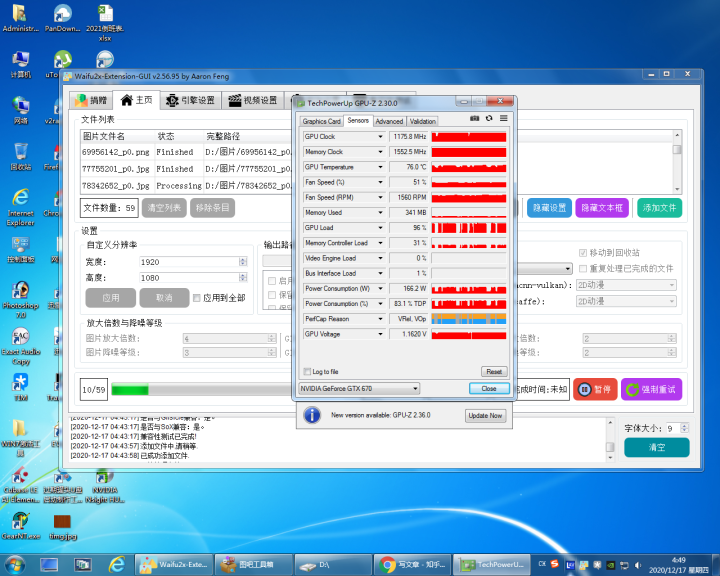Click the D:\ explorer taskbar button
The image size is (720, 576).
(332, 565)
